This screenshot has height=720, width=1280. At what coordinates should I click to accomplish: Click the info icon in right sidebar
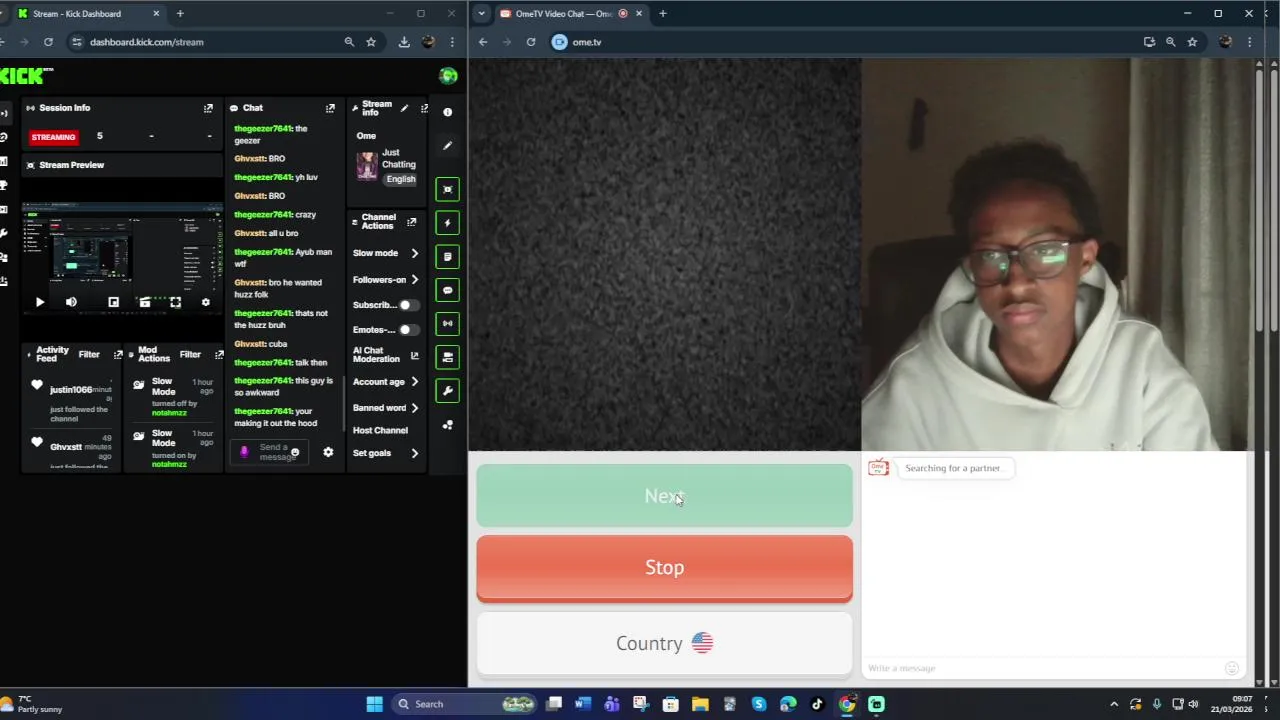pyautogui.click(x=448, y=112)
